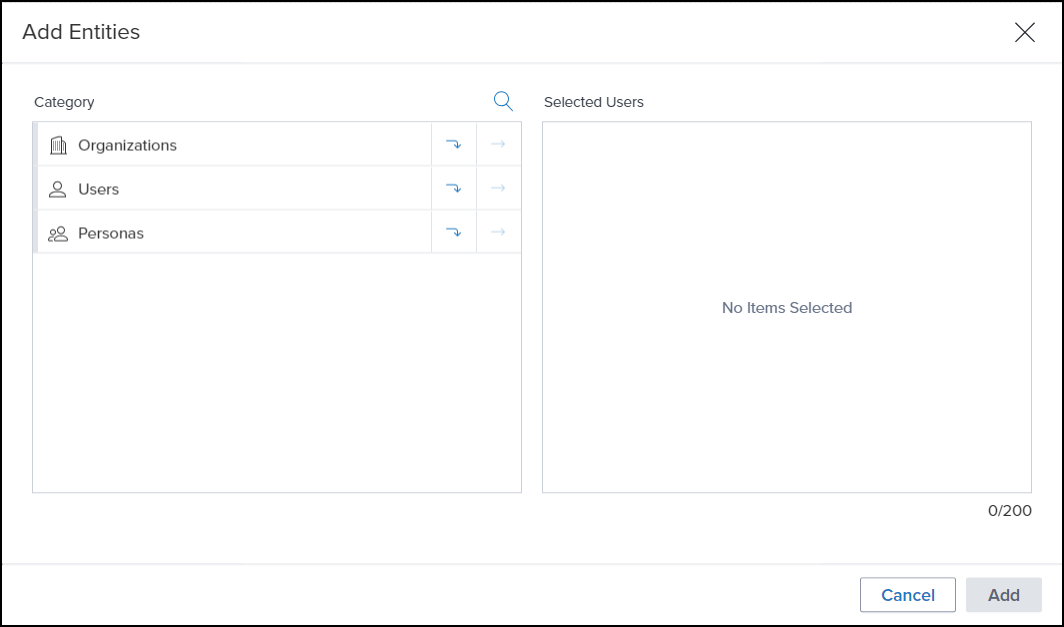
Task: Move Organizations to selected with the right arrow
Action: (x=498, y=145)
